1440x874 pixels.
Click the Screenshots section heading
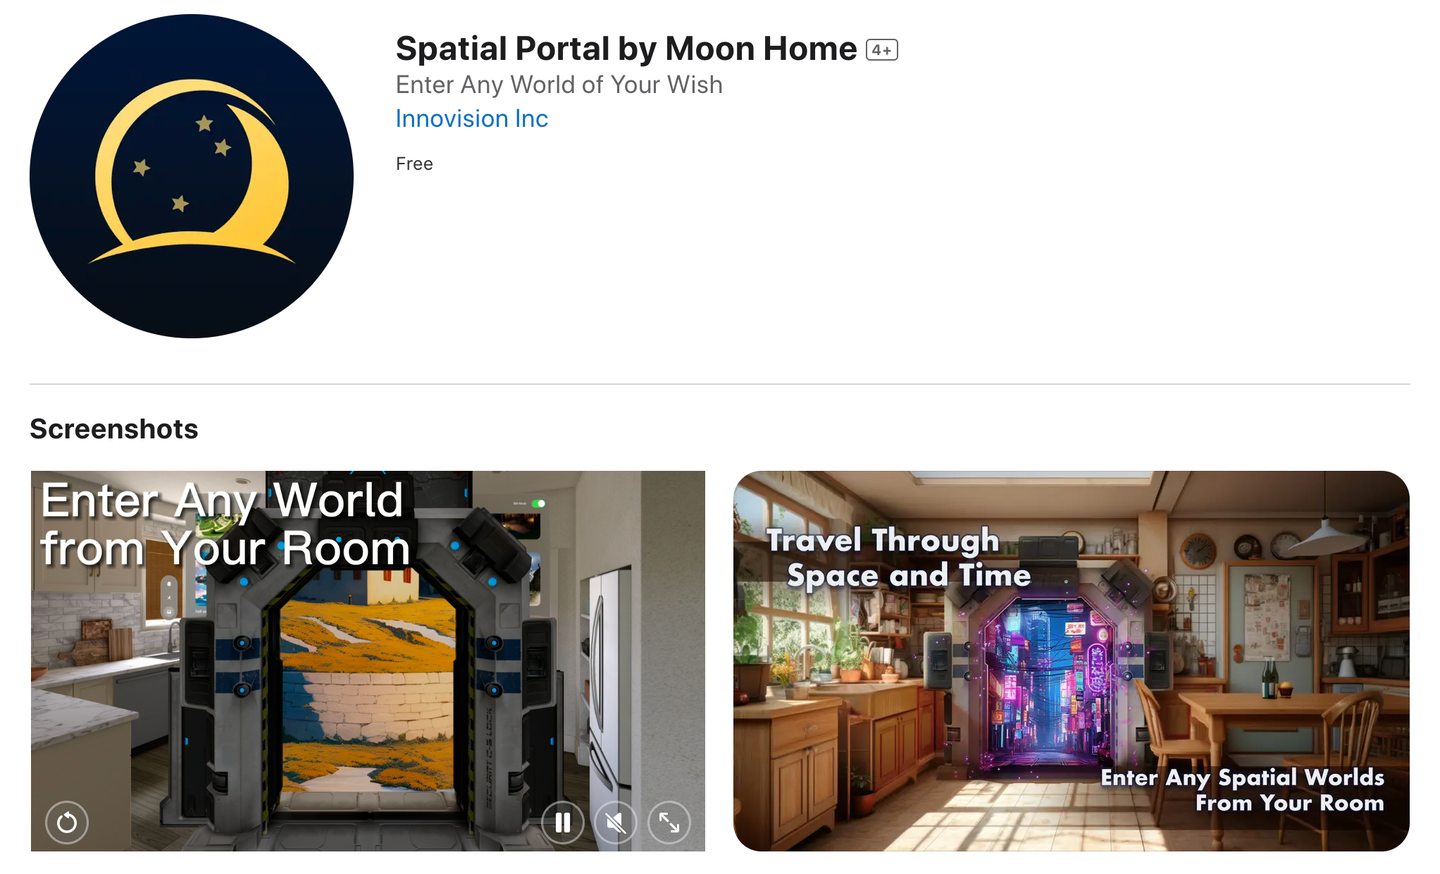114,429
